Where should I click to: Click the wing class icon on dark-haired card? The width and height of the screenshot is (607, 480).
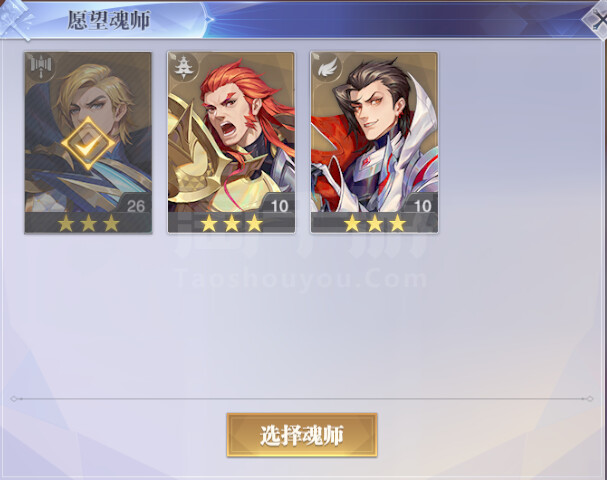pyautogui.click(x=327, y=67)
